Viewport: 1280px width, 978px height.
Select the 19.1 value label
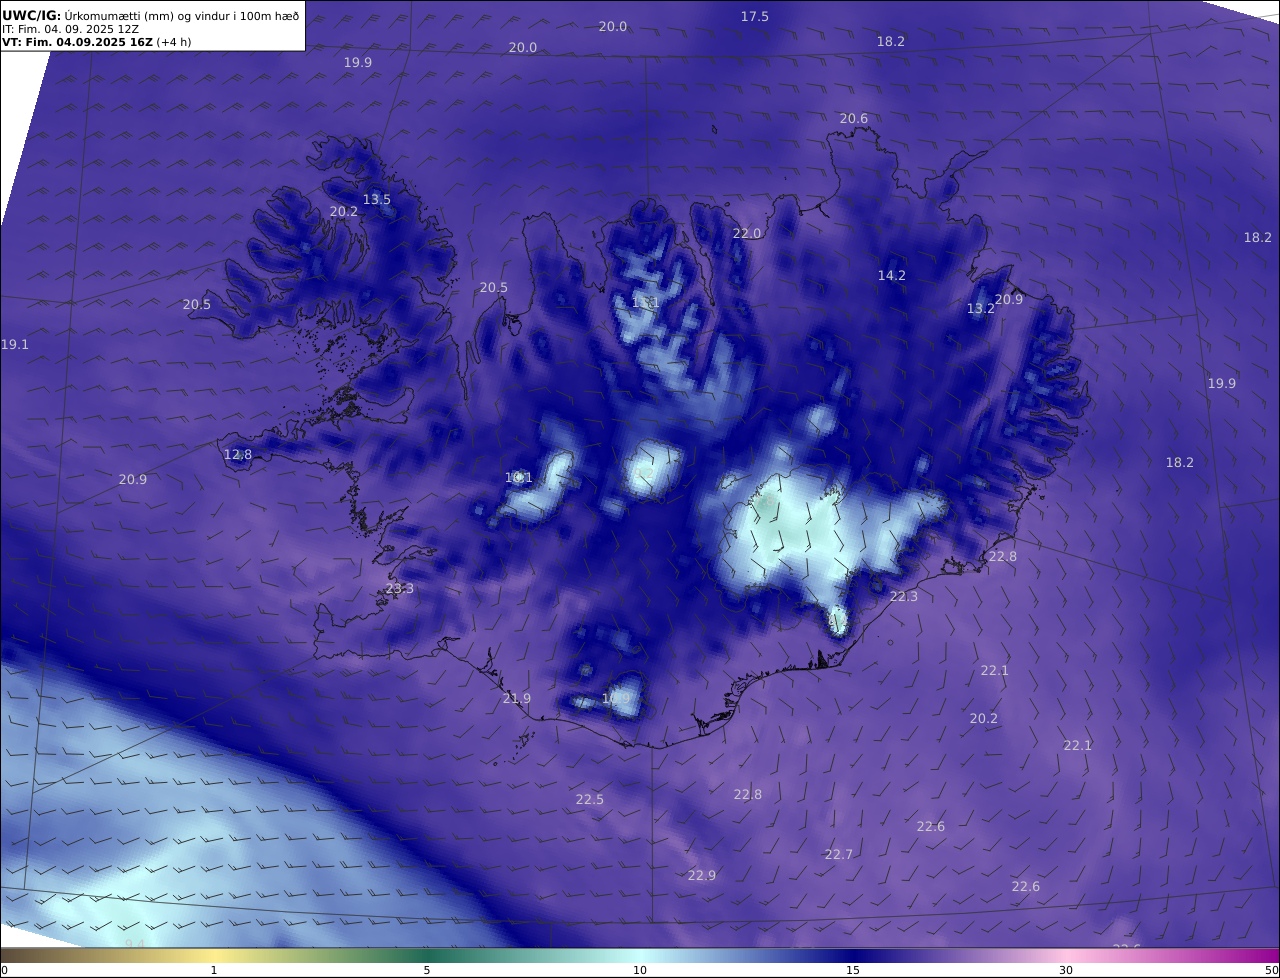pyautogui.click(x=15, y=344)
